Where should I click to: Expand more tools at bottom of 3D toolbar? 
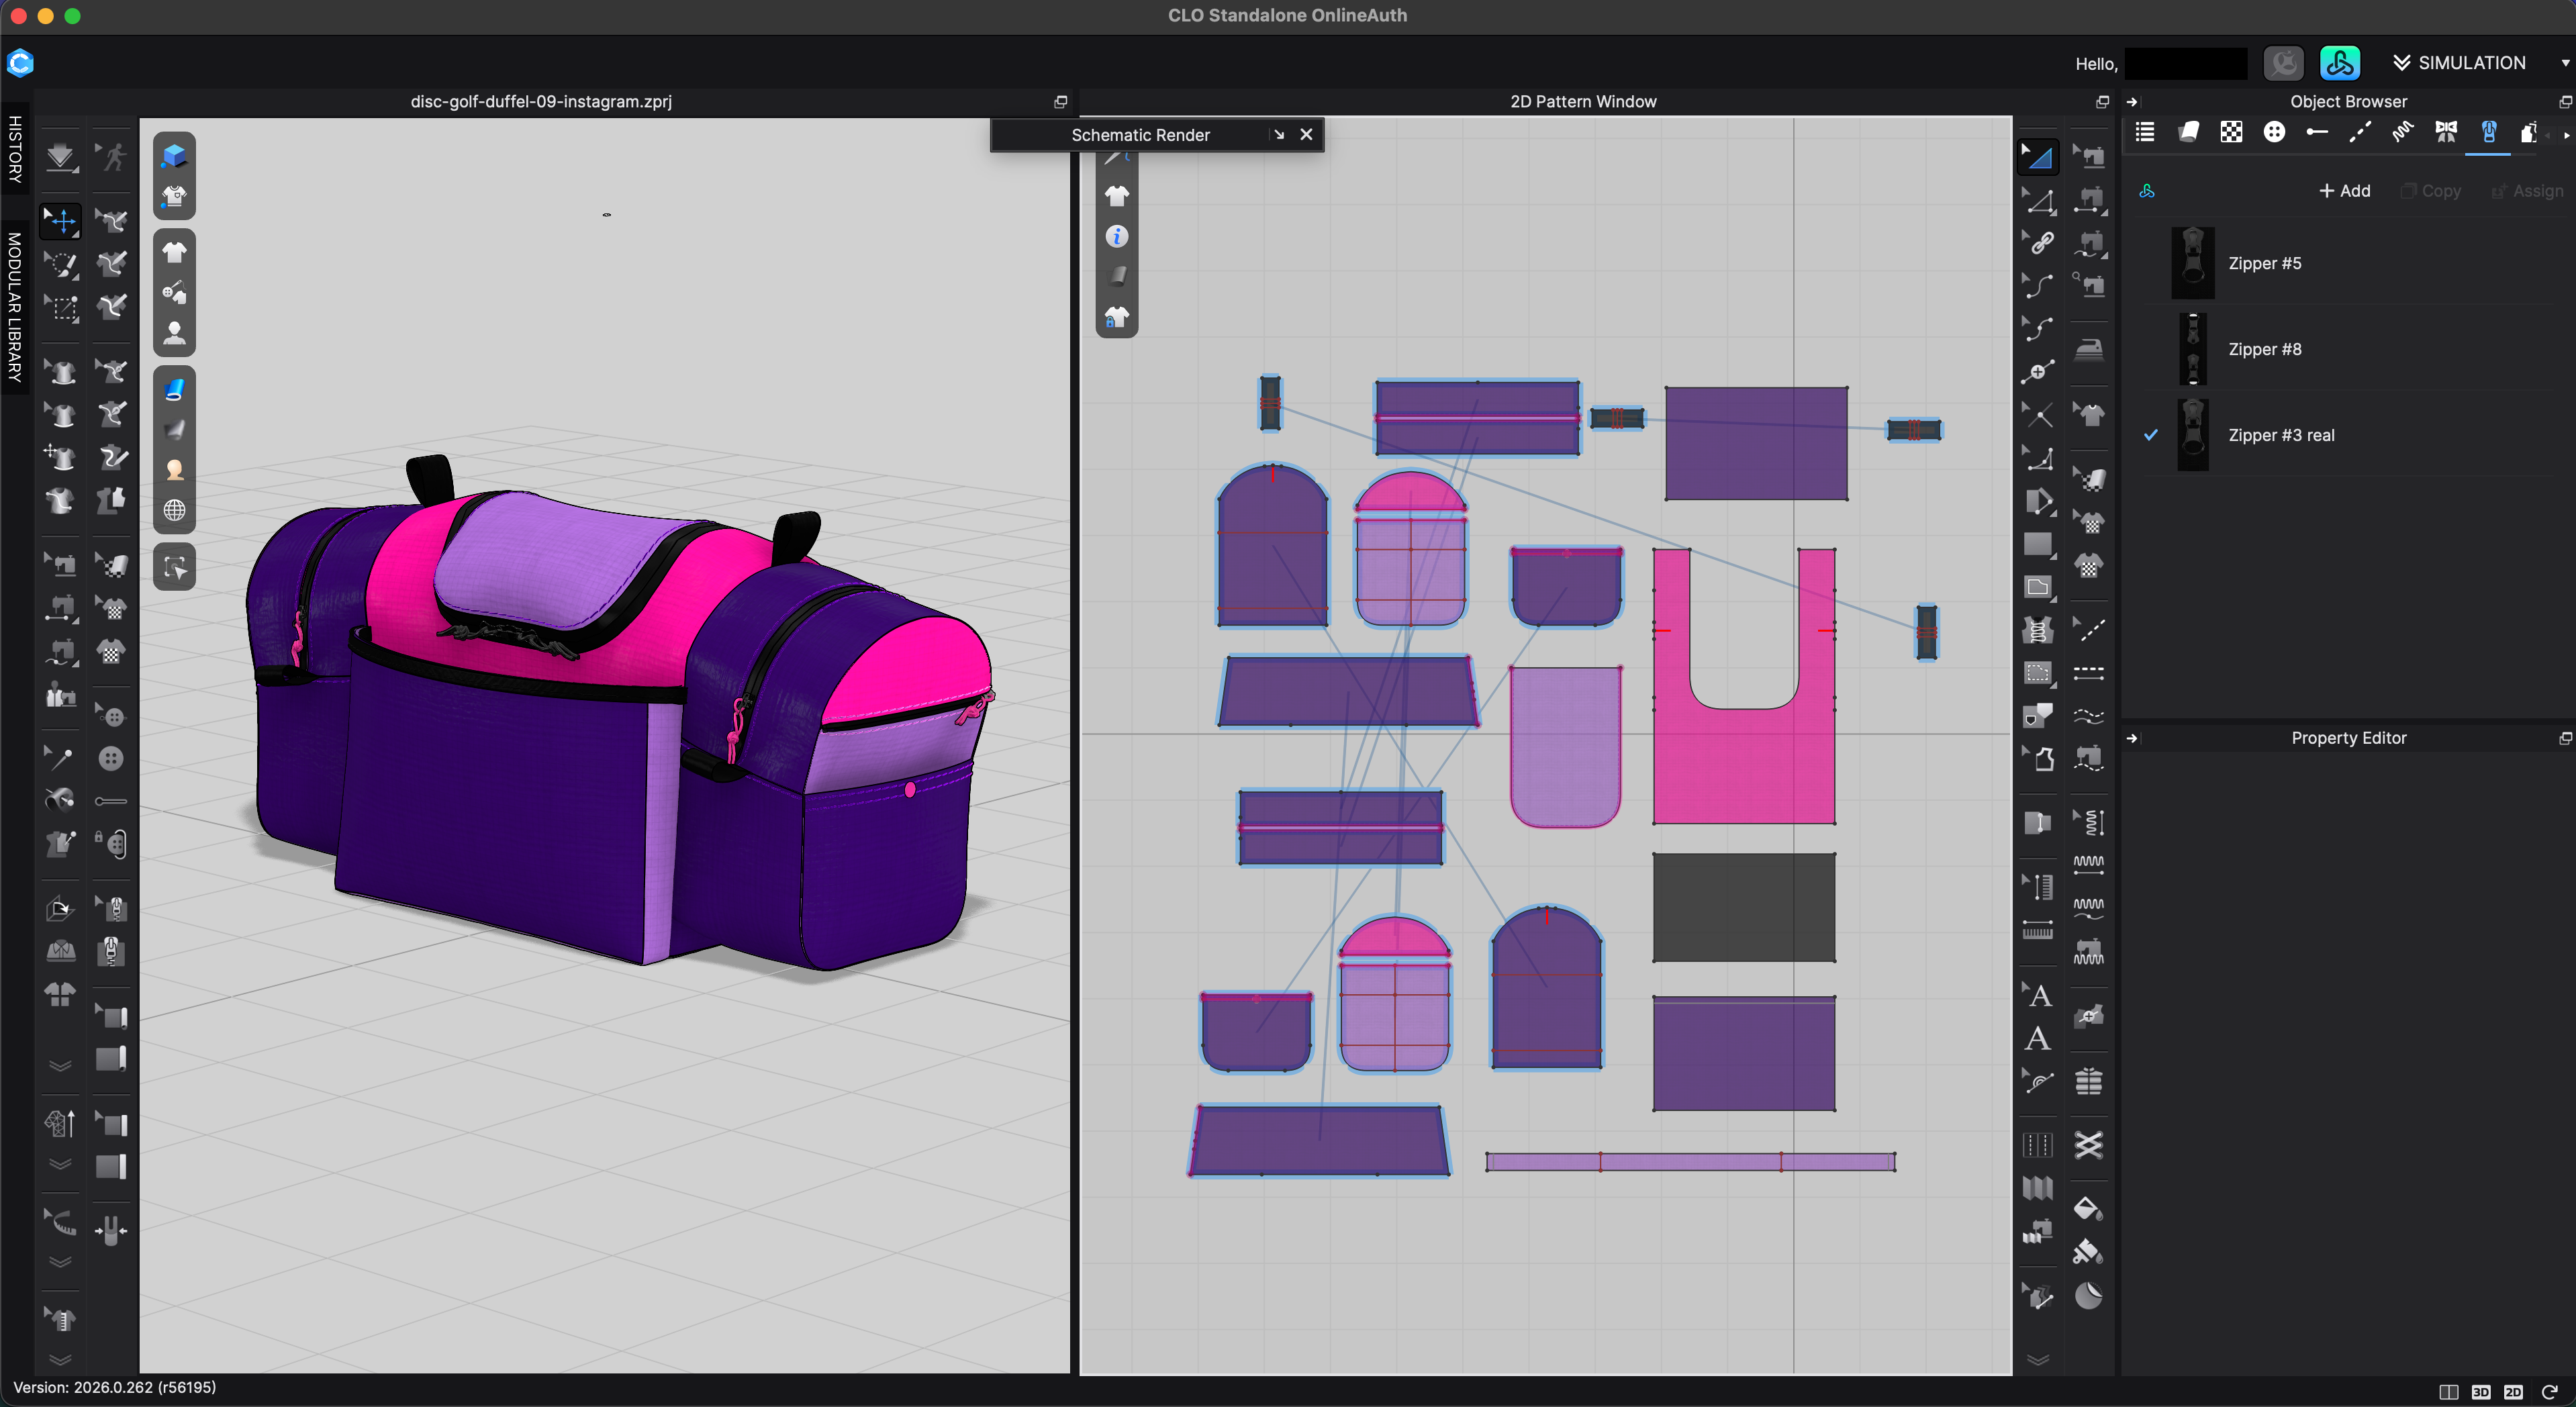60,1360
